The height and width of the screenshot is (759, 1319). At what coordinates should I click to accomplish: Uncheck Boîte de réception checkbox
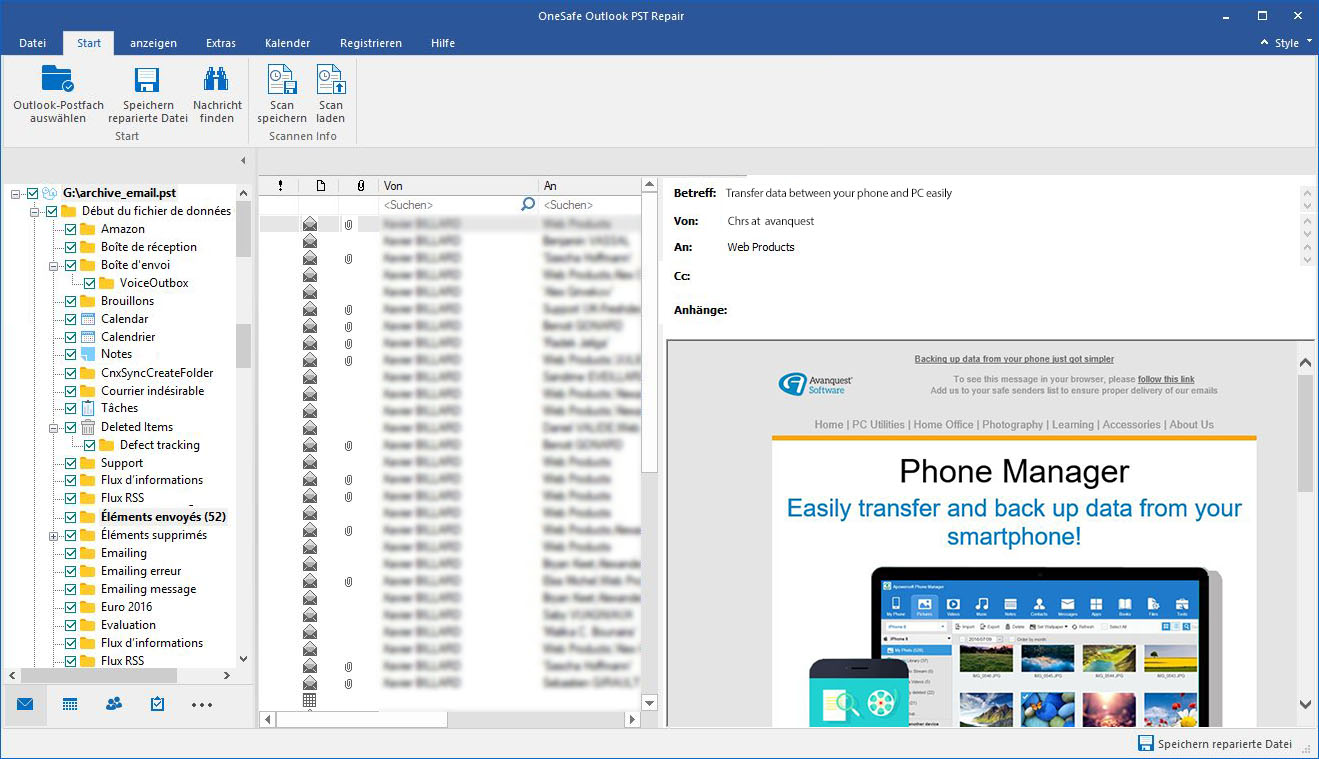(71, 247)
